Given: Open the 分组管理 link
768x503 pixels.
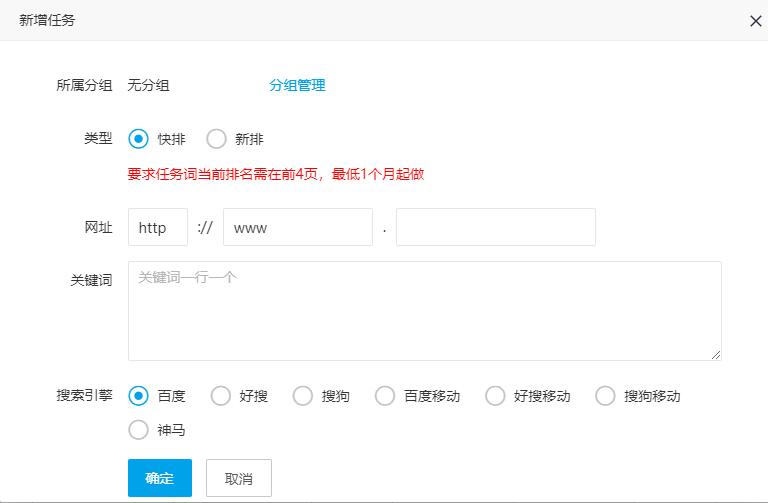Looking at the screenshot, I should (297, 86).
